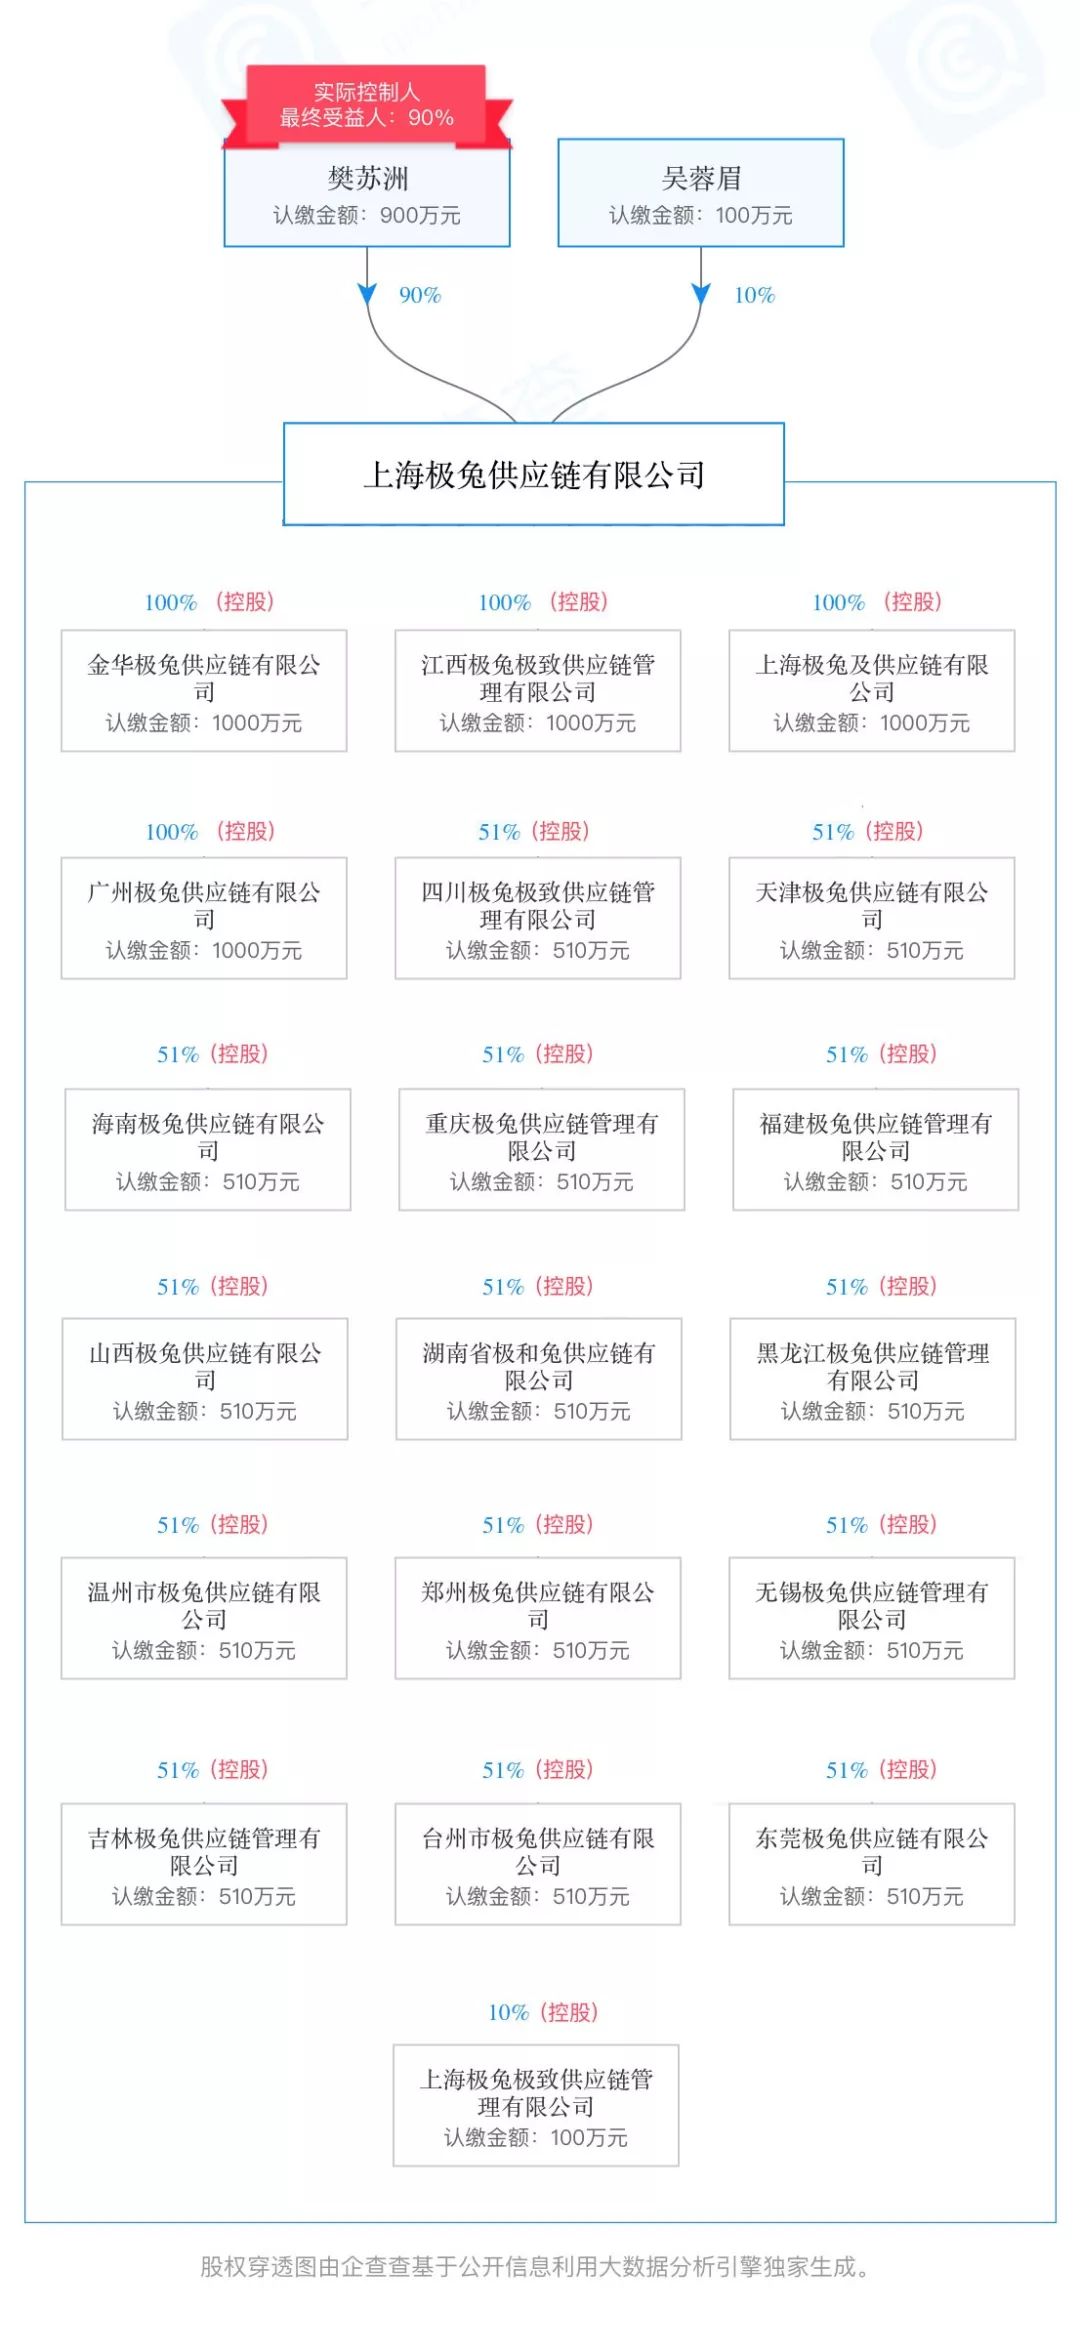Open the 江西极兔极致供应链管理有限公司 node
The image size is (1080, 2352).
538,691
